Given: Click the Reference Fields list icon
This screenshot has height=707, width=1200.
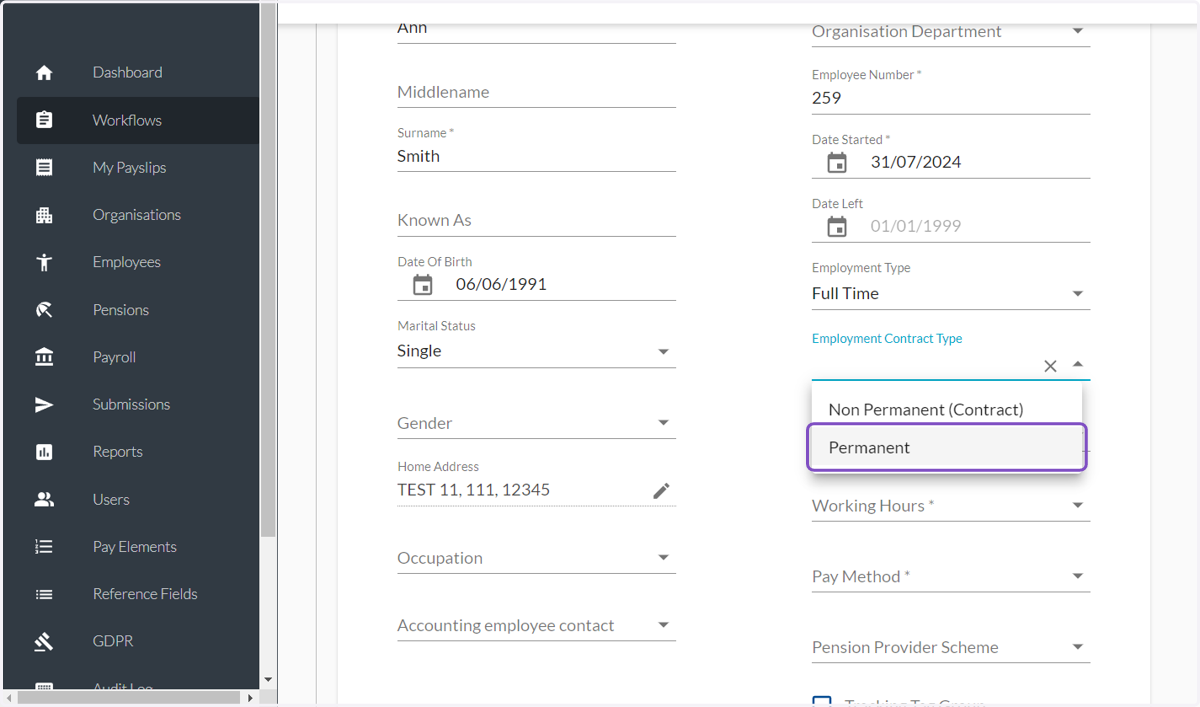Looking at the screenshot, I should 44,594.
